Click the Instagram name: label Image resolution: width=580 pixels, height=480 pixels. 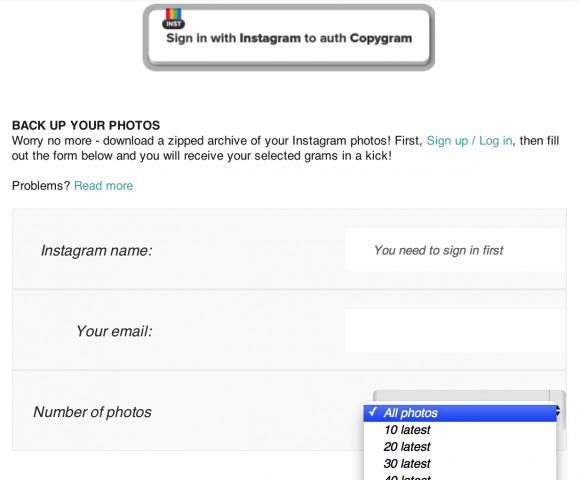click(96, 250)
